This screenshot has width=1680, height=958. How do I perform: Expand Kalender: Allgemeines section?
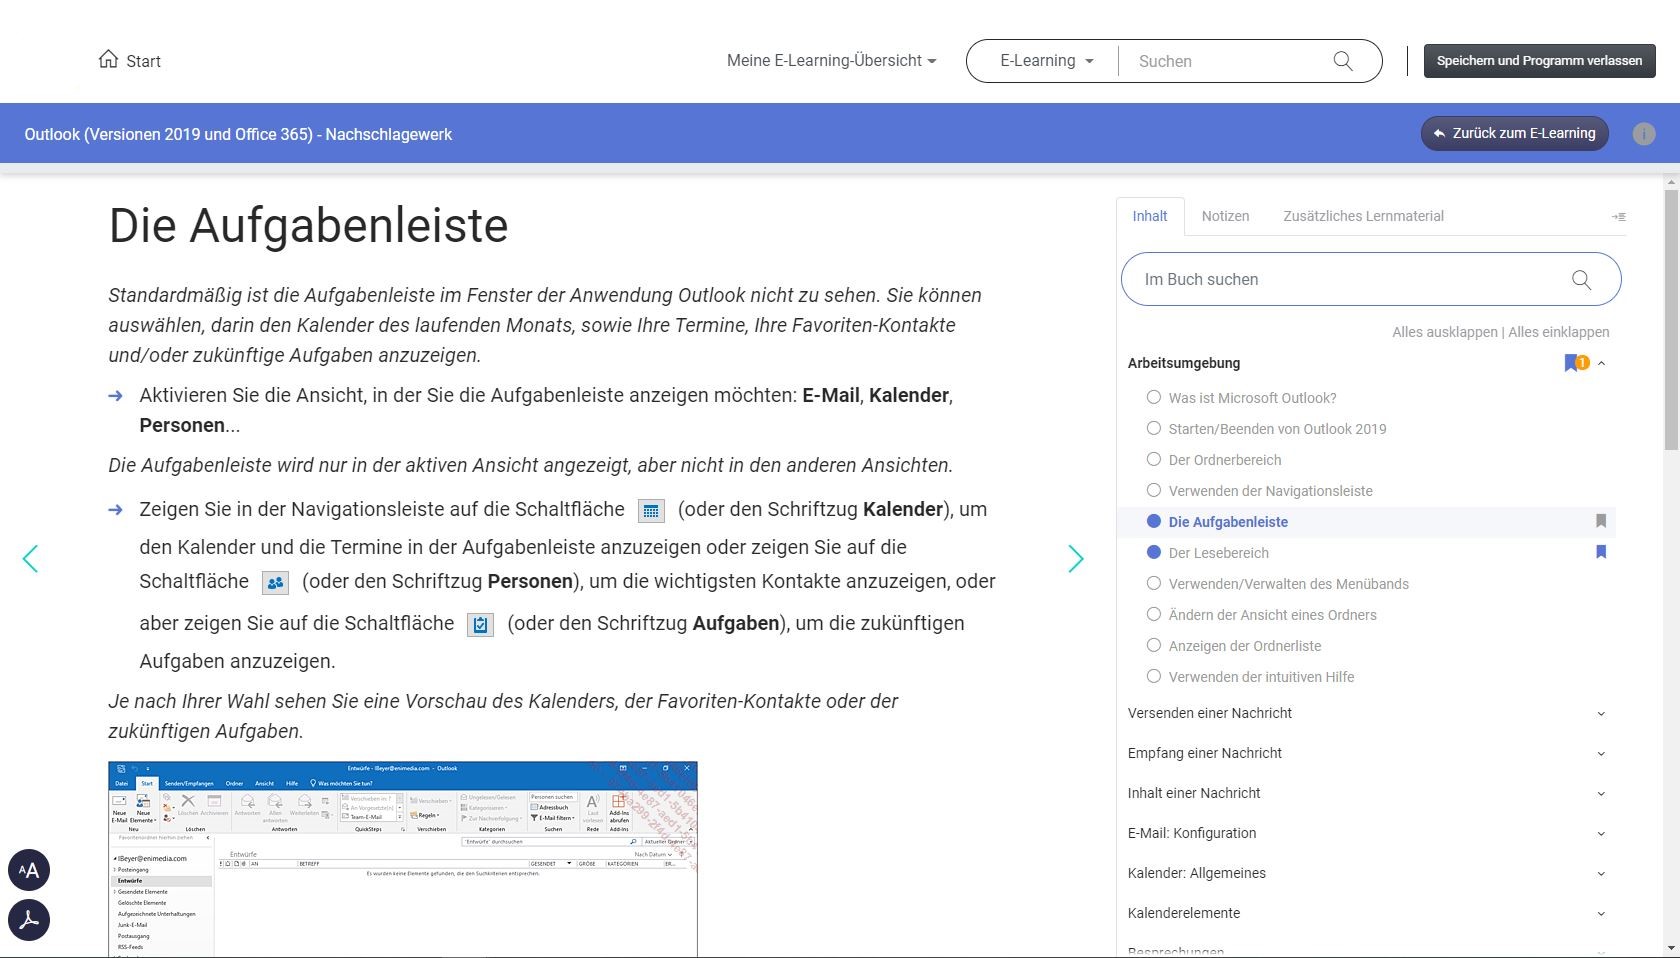click(x=1601, y=874)
